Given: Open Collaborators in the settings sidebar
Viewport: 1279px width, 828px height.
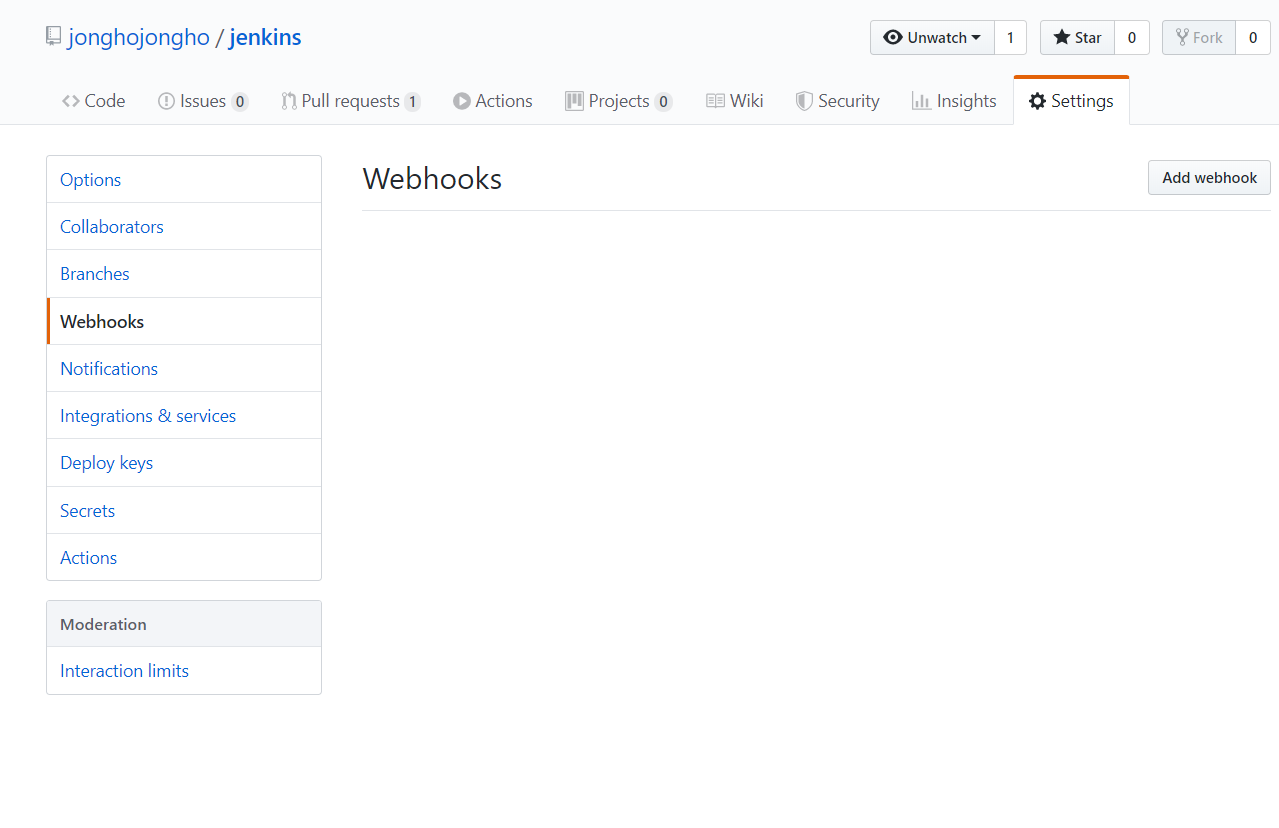Looking at the screenshot, I should 184,227.
